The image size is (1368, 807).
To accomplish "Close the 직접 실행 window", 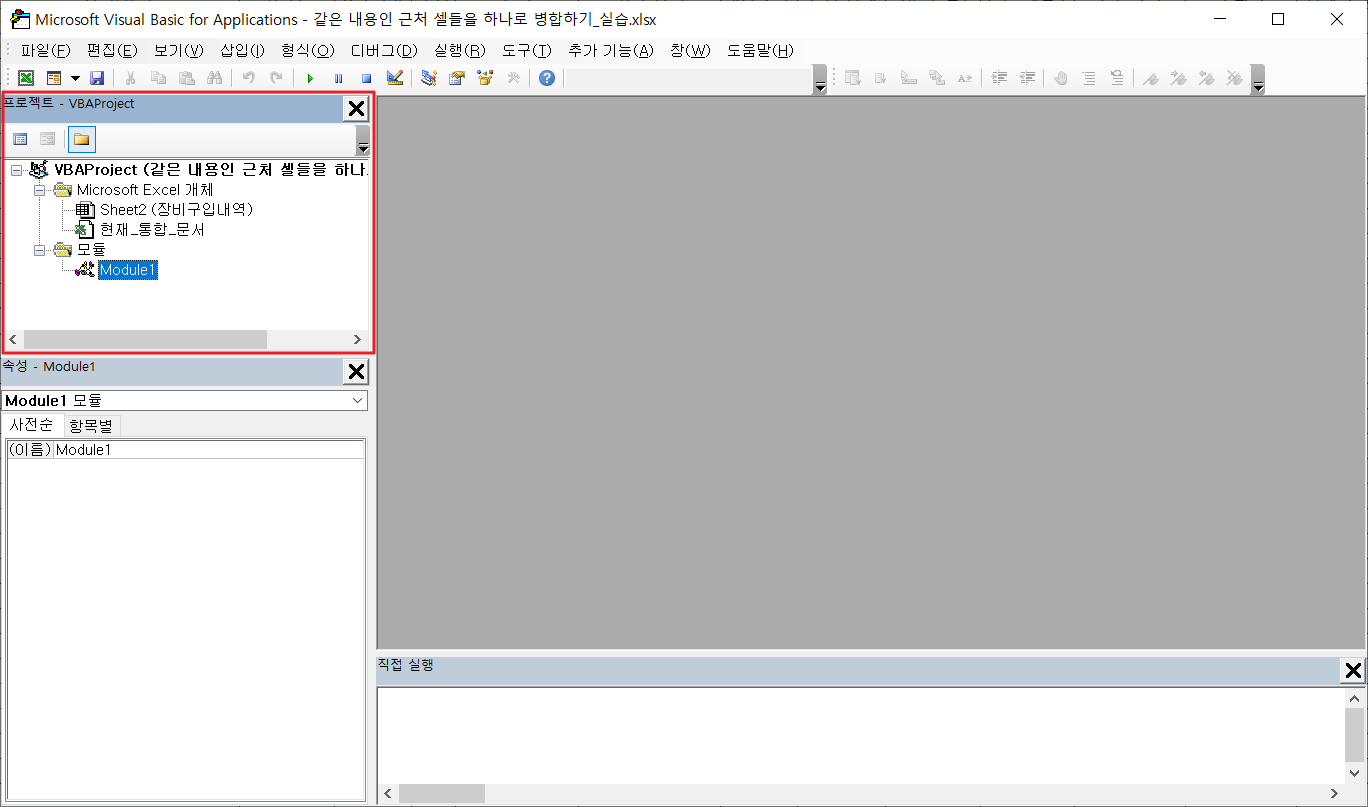I will 1353,671.
